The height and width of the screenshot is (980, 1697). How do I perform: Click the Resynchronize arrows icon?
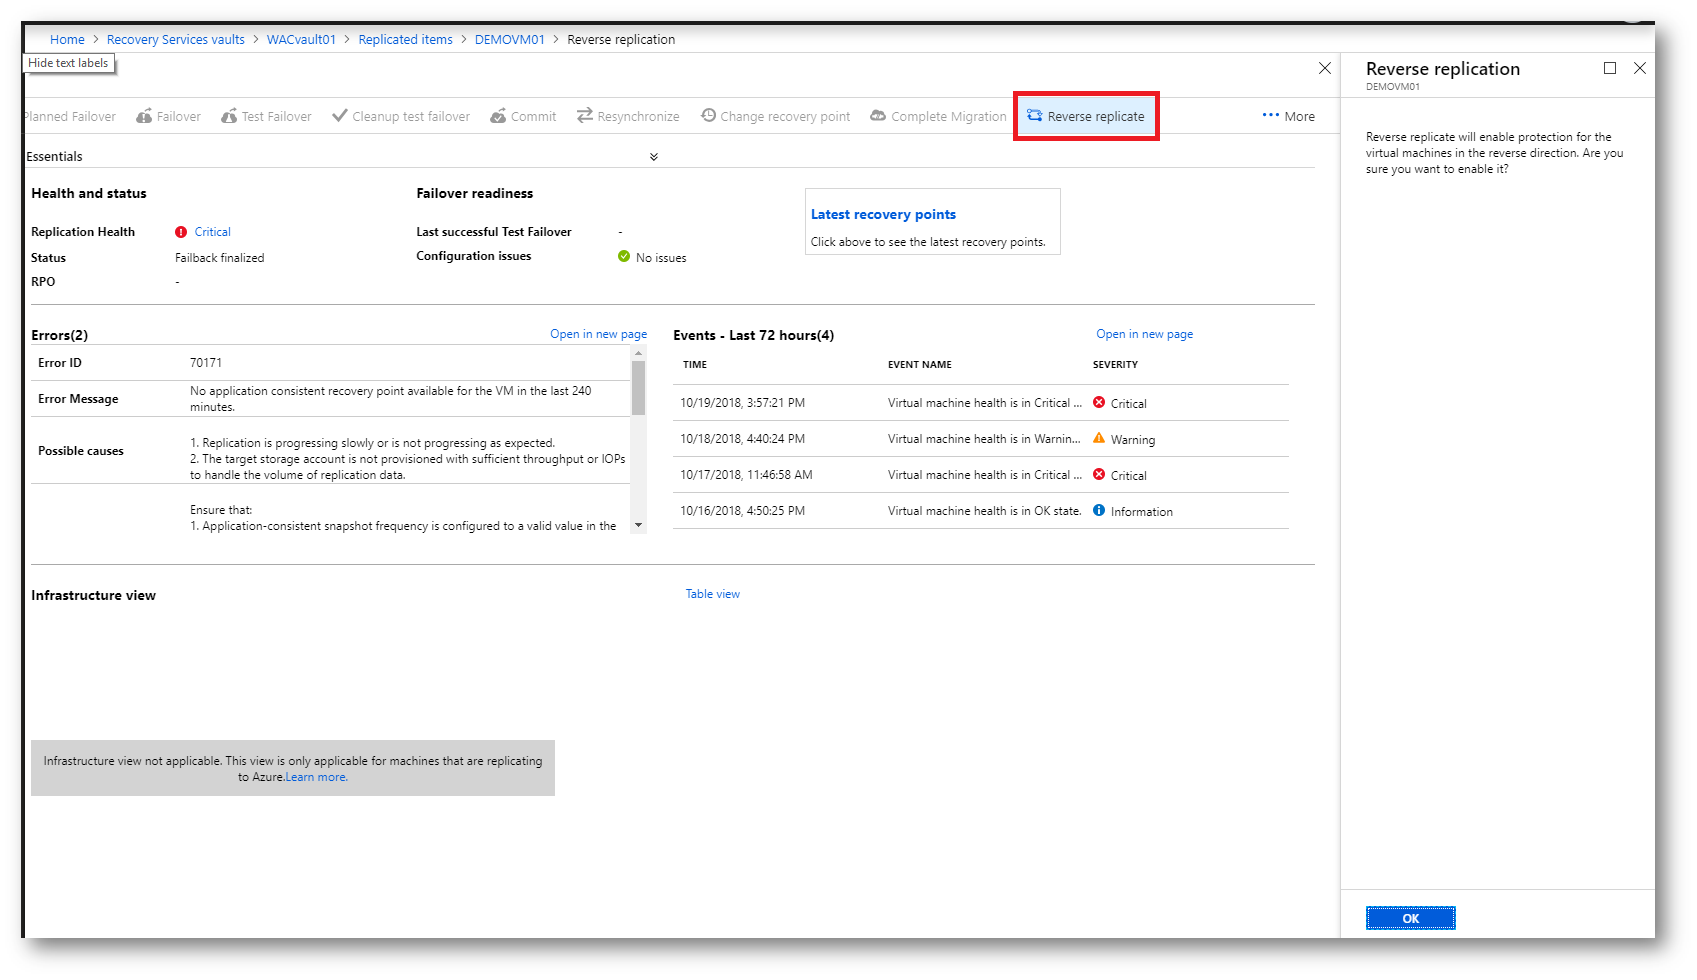click(585, 116)
